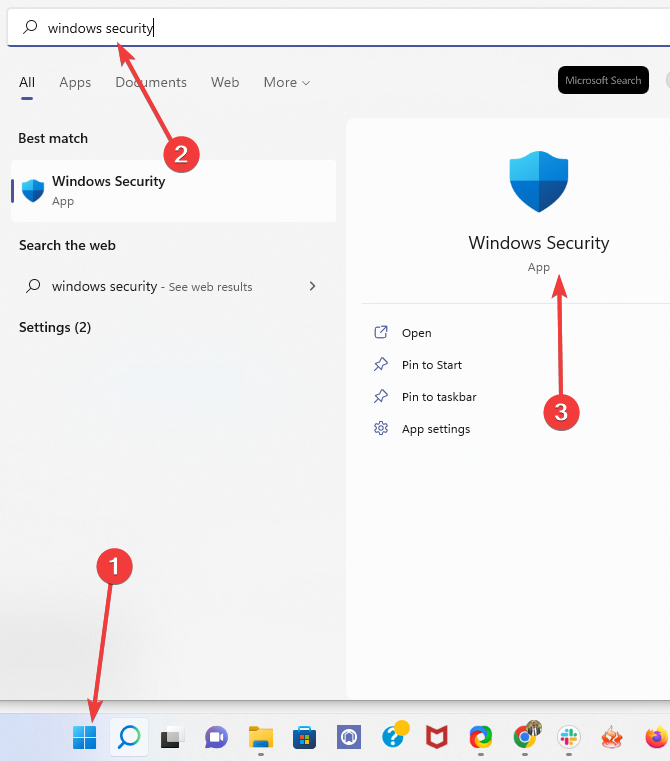Click the large Windows Security shield icon
This screenshot has width=670, height=761.
point(538,182)
